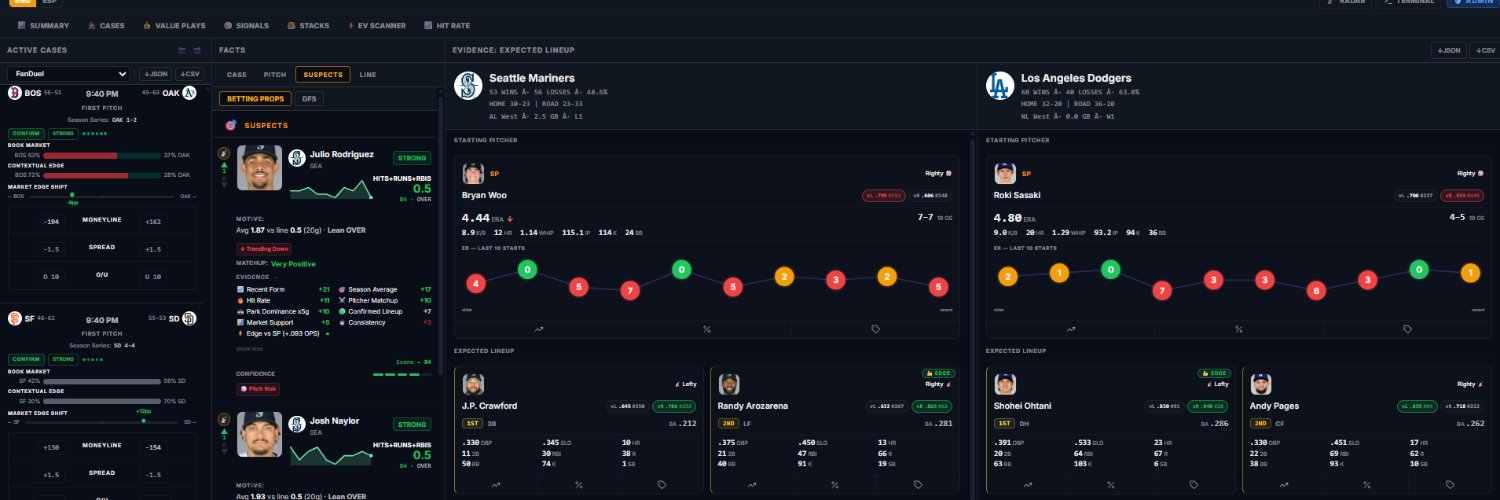Image resolution: width=1500 pixels, height=500 pixels.
Task: Click SF moneyline odds +130
Action: [52, 446]
